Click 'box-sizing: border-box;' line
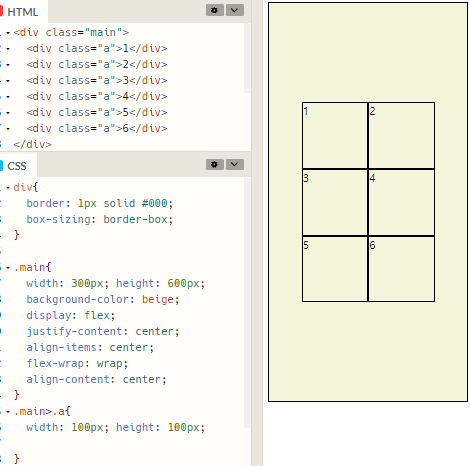The width and height of the screenshot is (470, 466). pyautogui.click(x=100, y=219)
